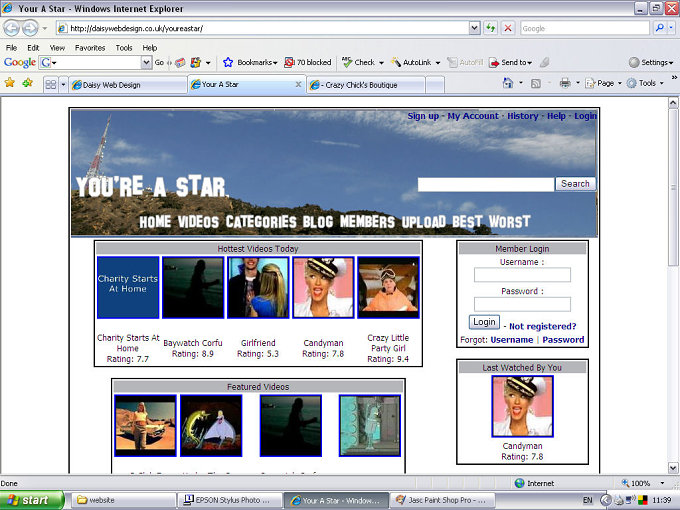680x510 pixels.
Task: Open the Edit menu
Action: pyautogui.click(x=33, y=48)
